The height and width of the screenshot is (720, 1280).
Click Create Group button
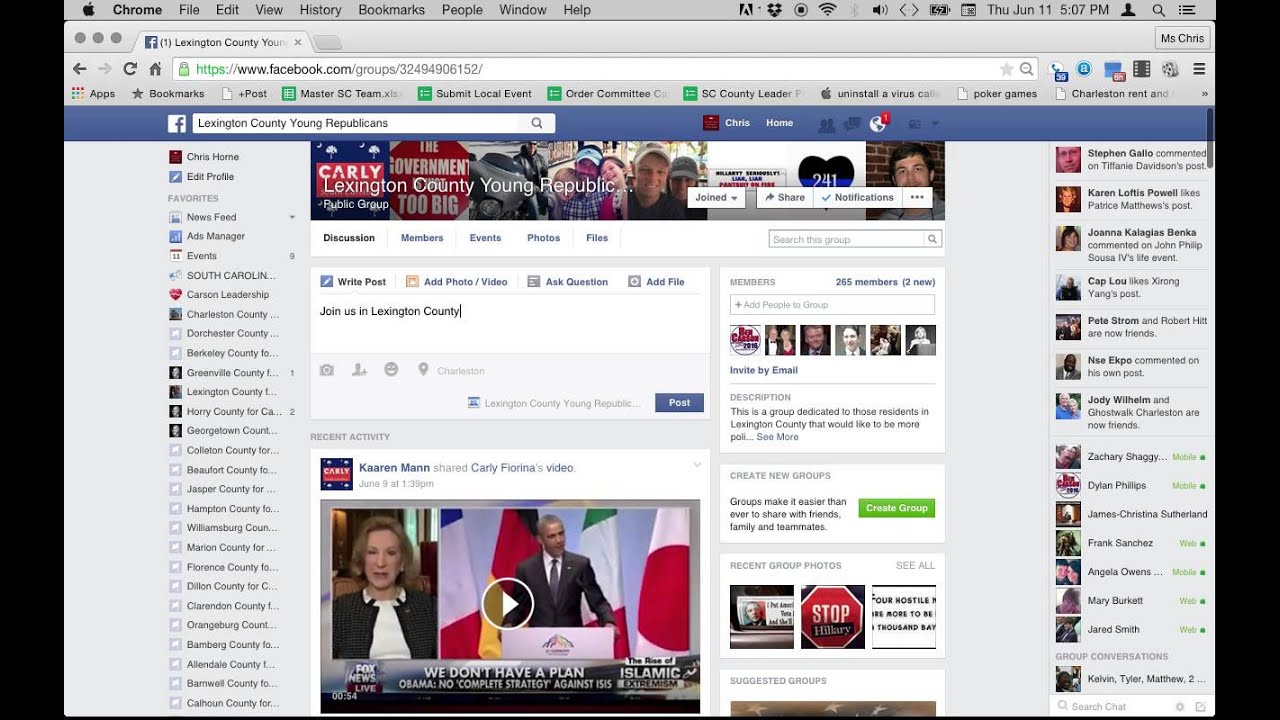896,508
